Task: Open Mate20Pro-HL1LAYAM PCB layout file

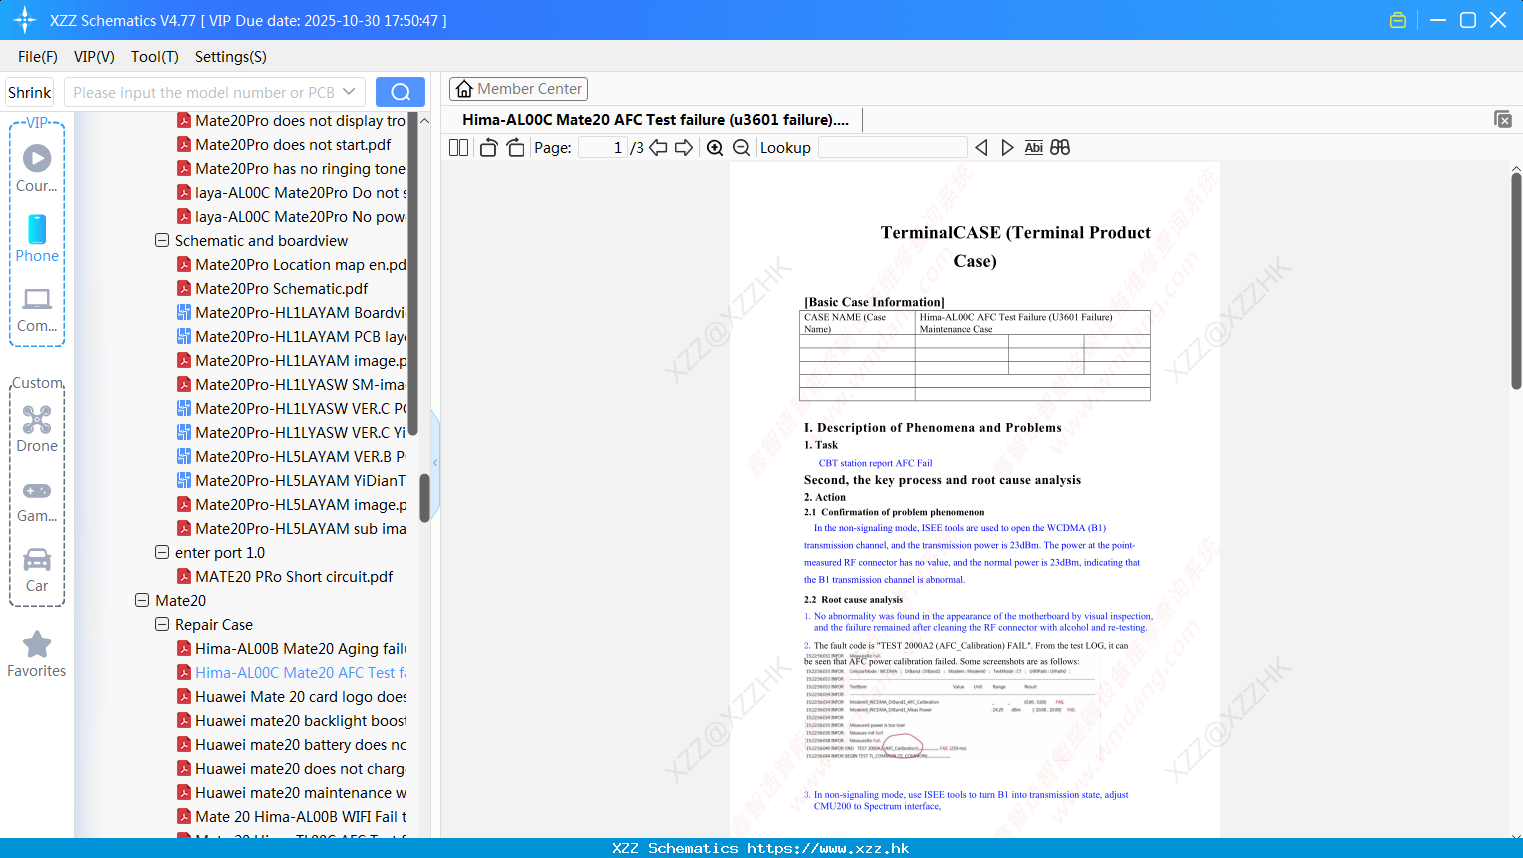Action: point(291,337)
